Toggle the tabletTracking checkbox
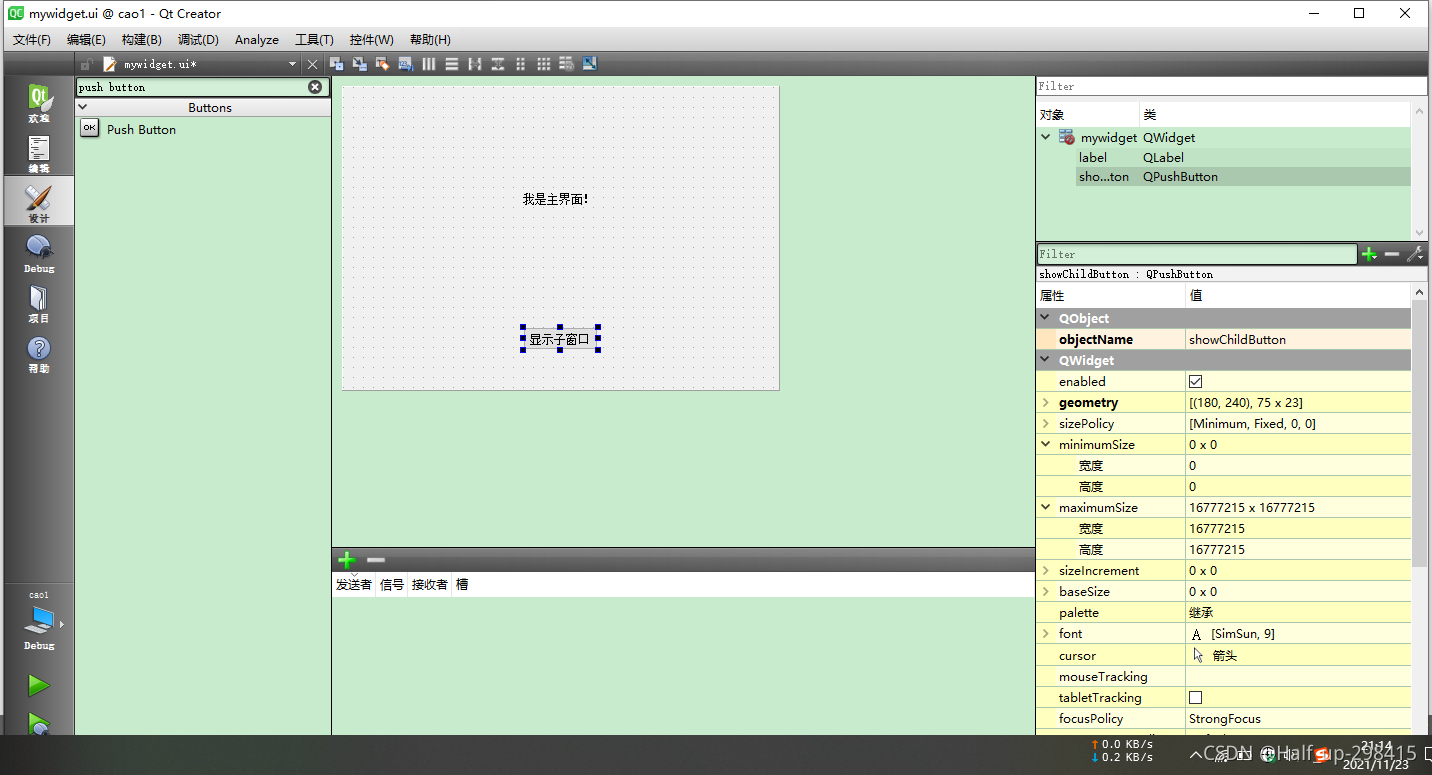1432x775 pixels. click(1195, 698)
